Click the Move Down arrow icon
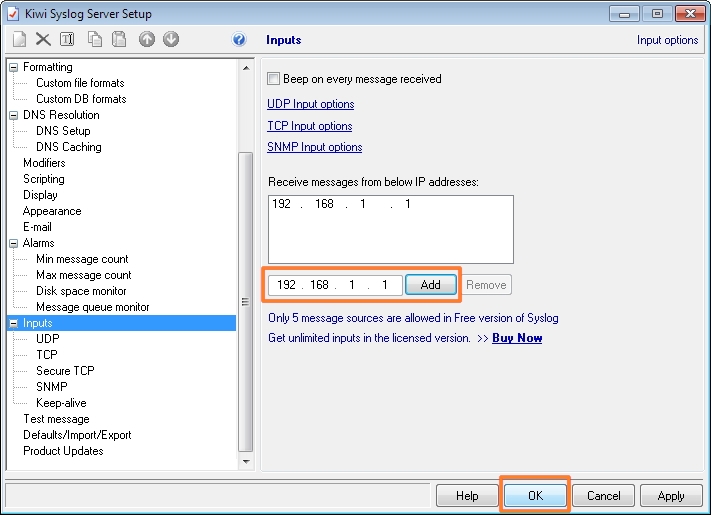711x515 pixels. pyautogui.click(x=171, y=40)
